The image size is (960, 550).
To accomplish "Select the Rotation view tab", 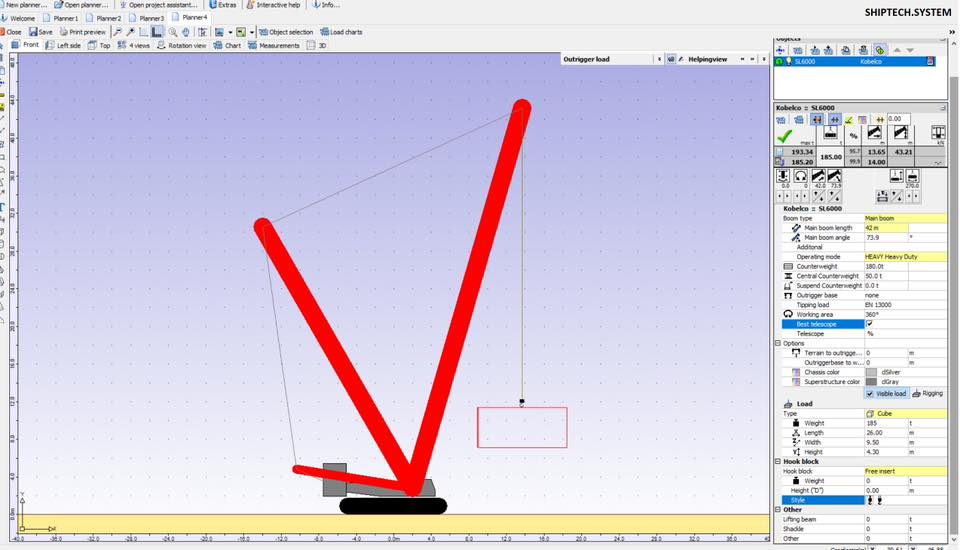I will tap(182, 45).
